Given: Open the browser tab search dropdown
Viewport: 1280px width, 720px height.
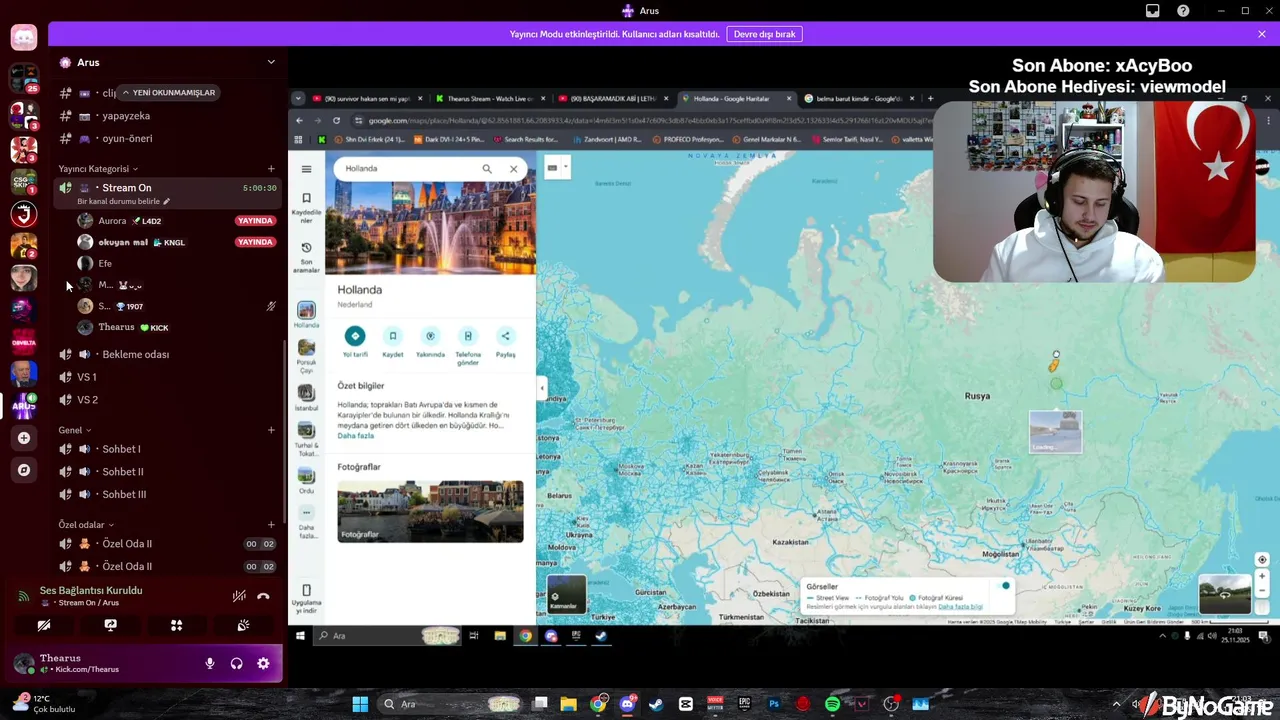Looking at the screenshot, I should 298,98.
